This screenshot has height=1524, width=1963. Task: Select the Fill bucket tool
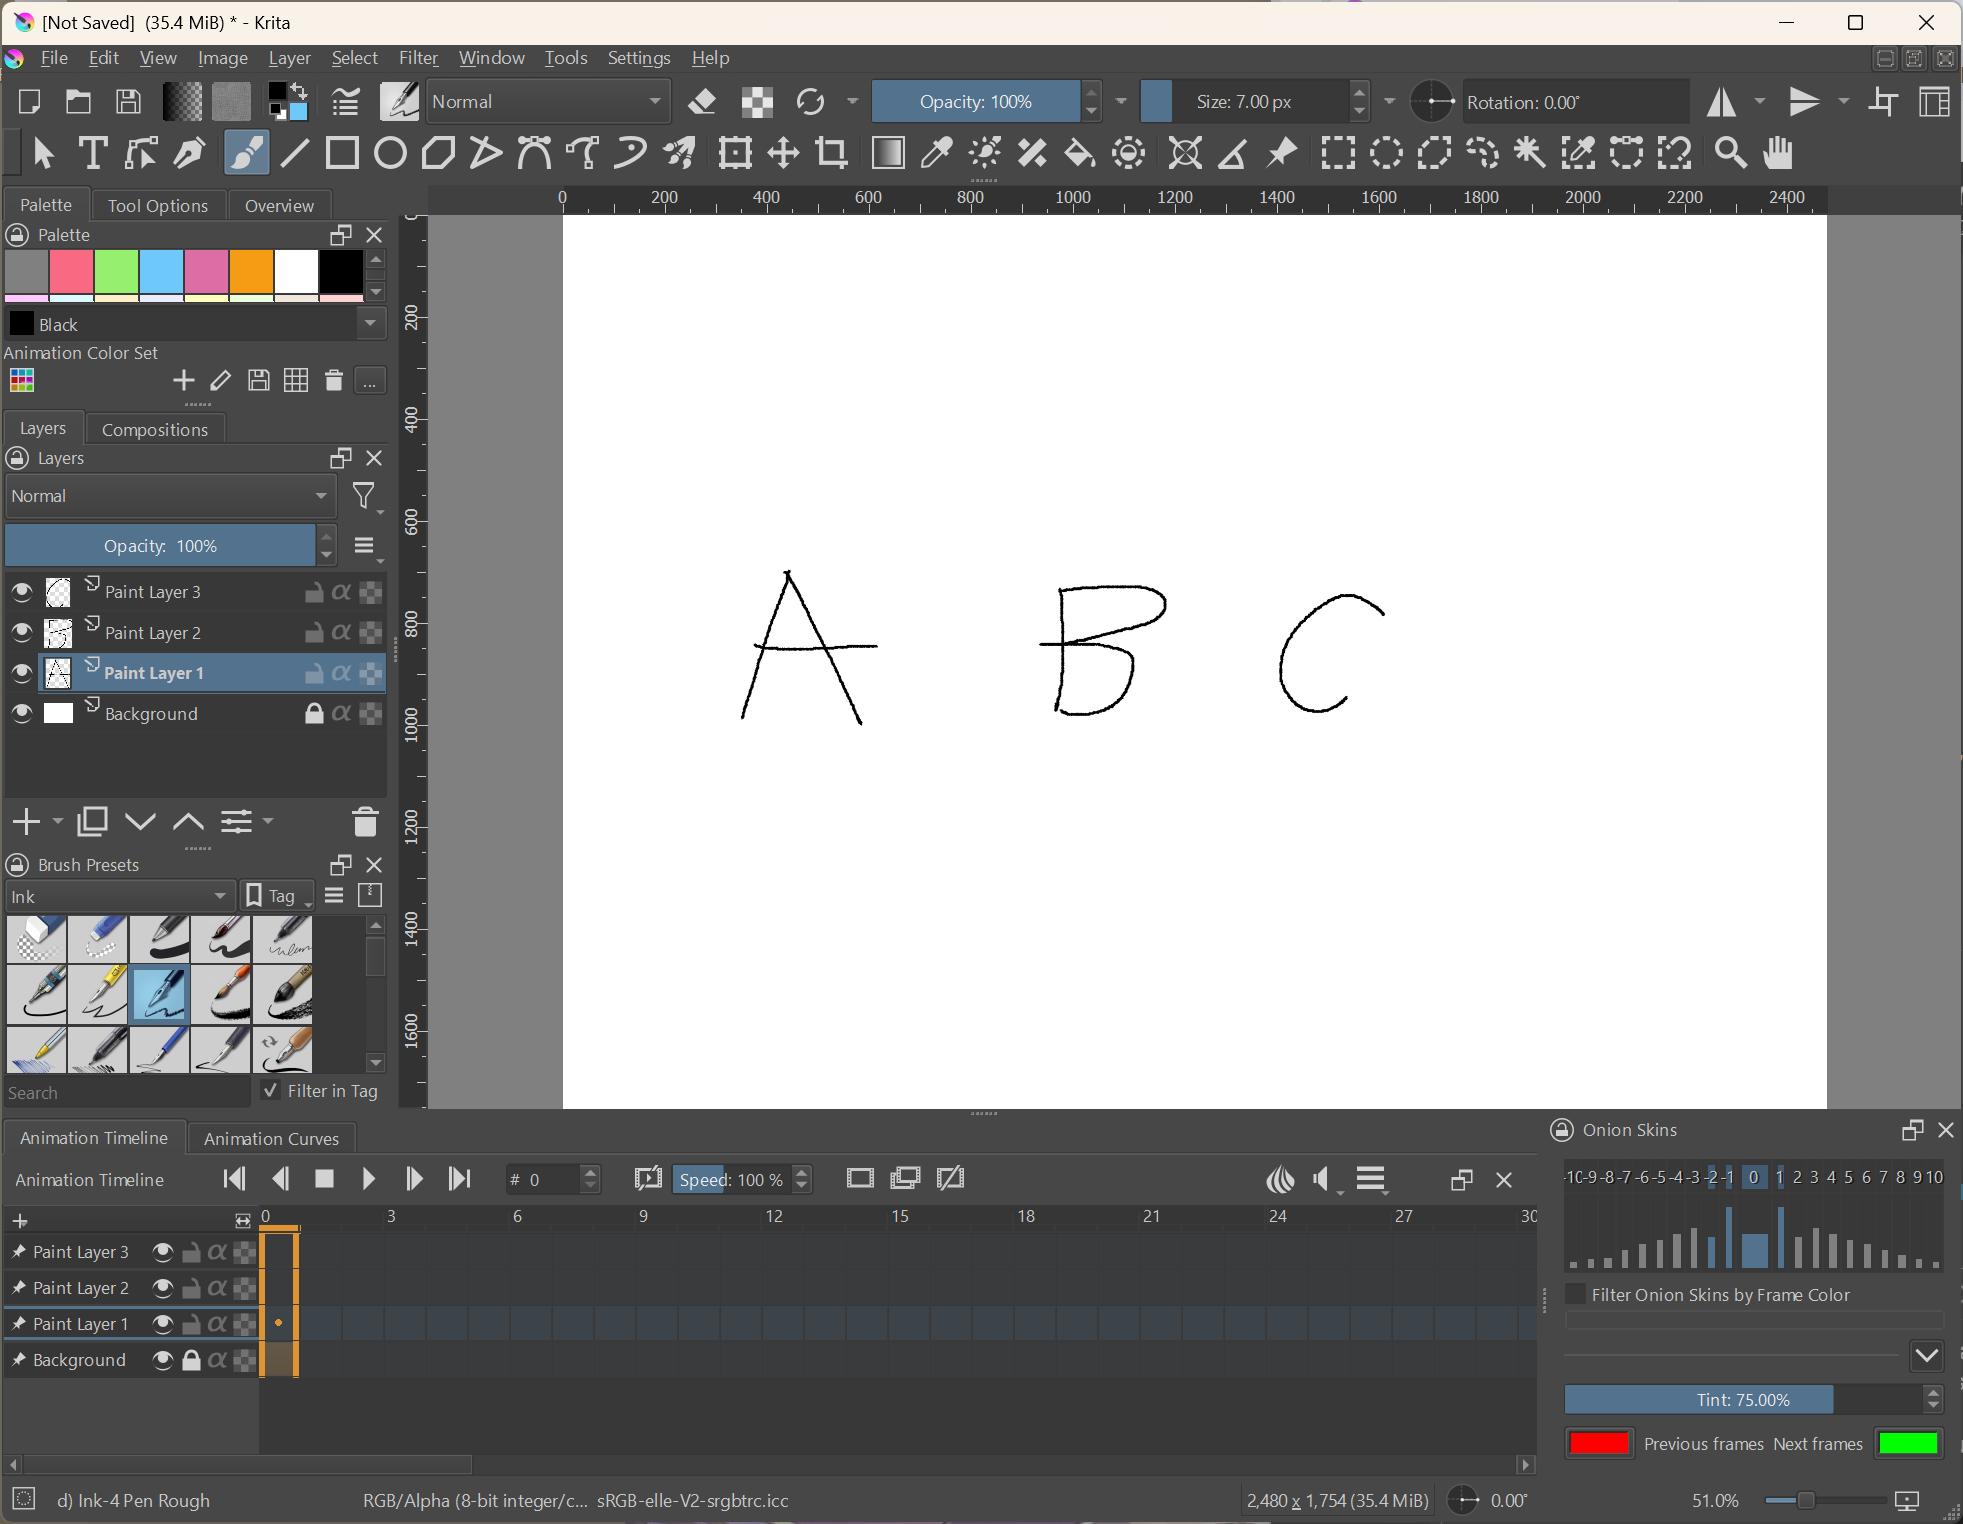[x=1079, y=153]
